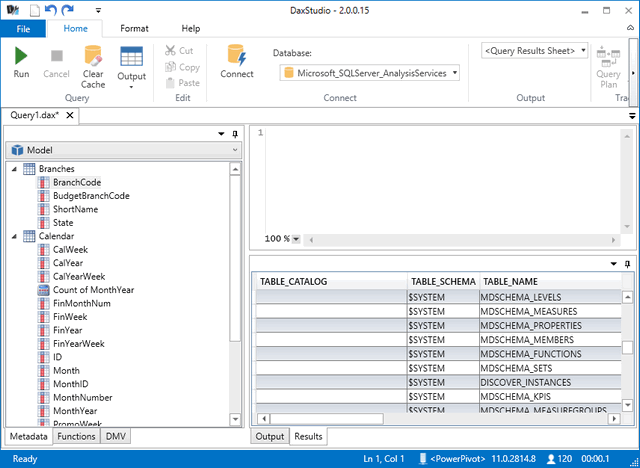Select the MonthYear column

75,411
